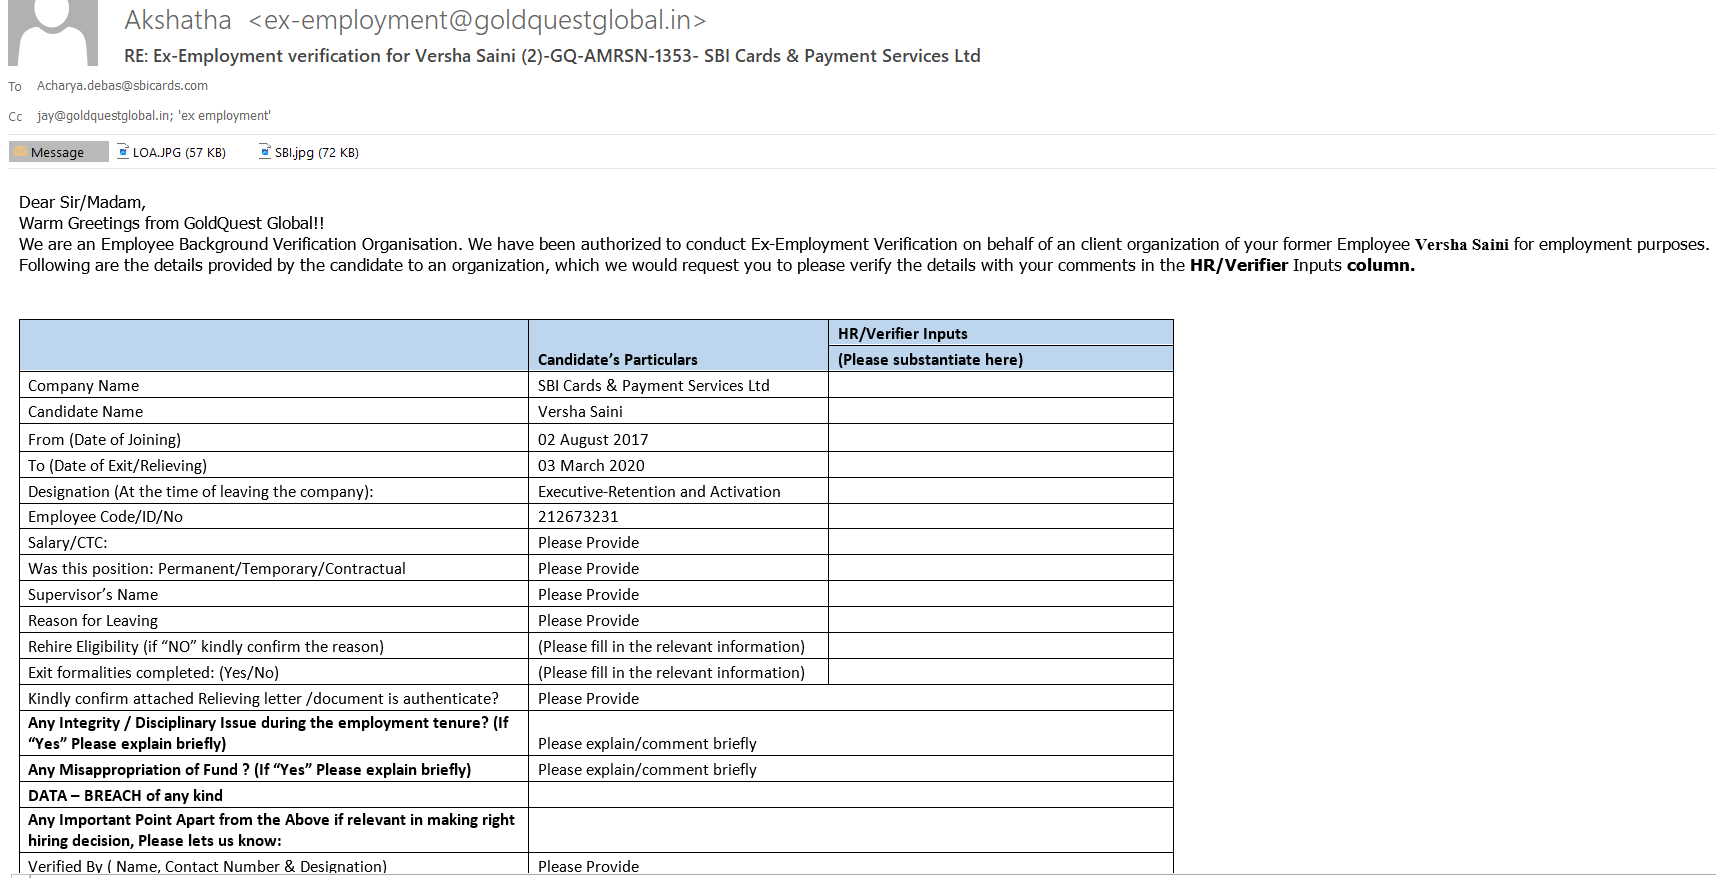Click 'From (Date of Joining)' label
Screen dimensions: 1716x878
tap(105, 440)
